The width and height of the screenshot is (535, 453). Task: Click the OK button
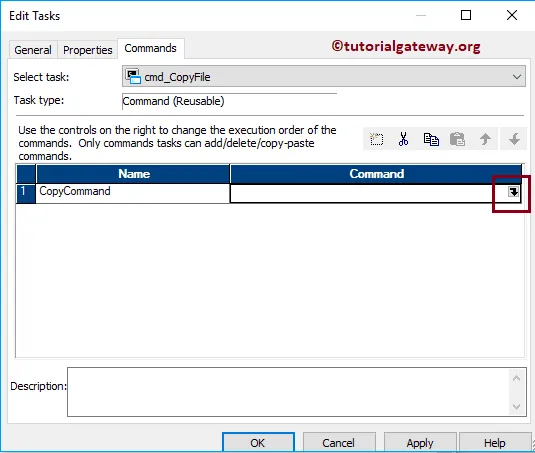(x=258, y=442)
